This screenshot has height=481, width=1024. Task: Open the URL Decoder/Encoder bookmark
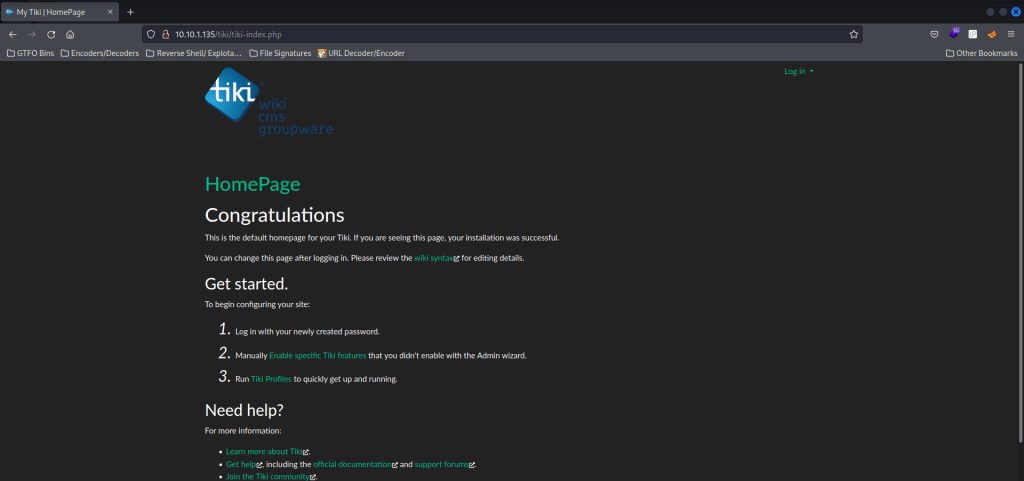click(361, 53)
